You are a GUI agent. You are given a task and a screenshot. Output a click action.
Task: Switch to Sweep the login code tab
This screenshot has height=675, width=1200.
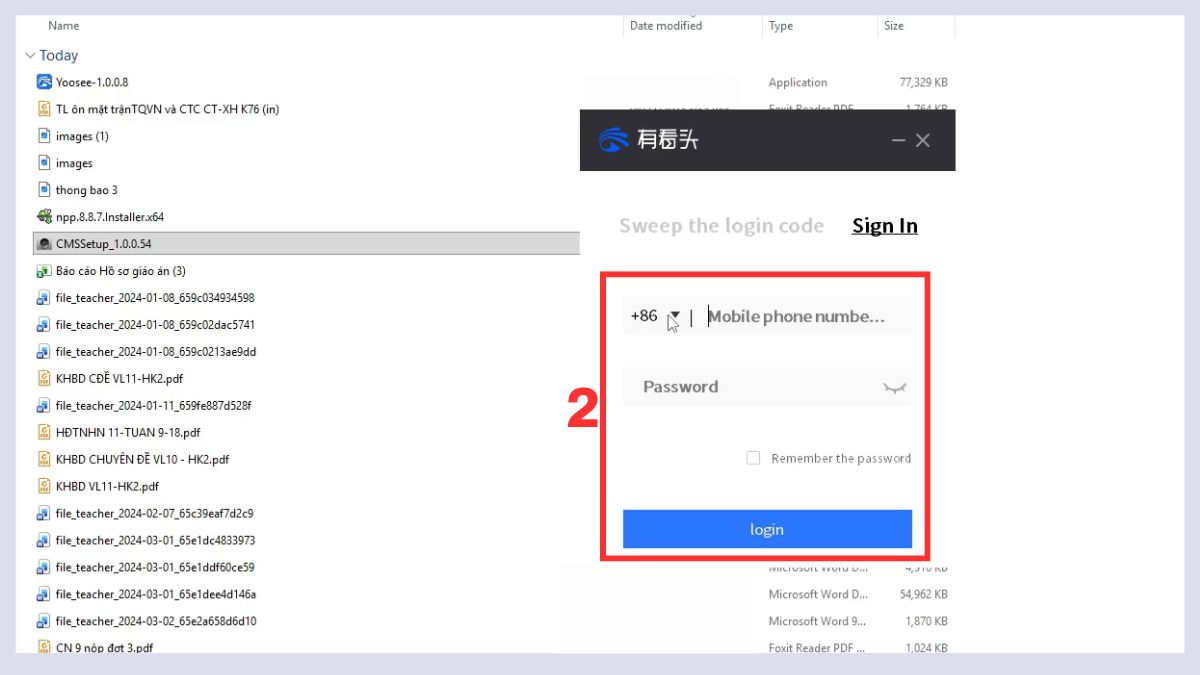click(x=721, y=226)
